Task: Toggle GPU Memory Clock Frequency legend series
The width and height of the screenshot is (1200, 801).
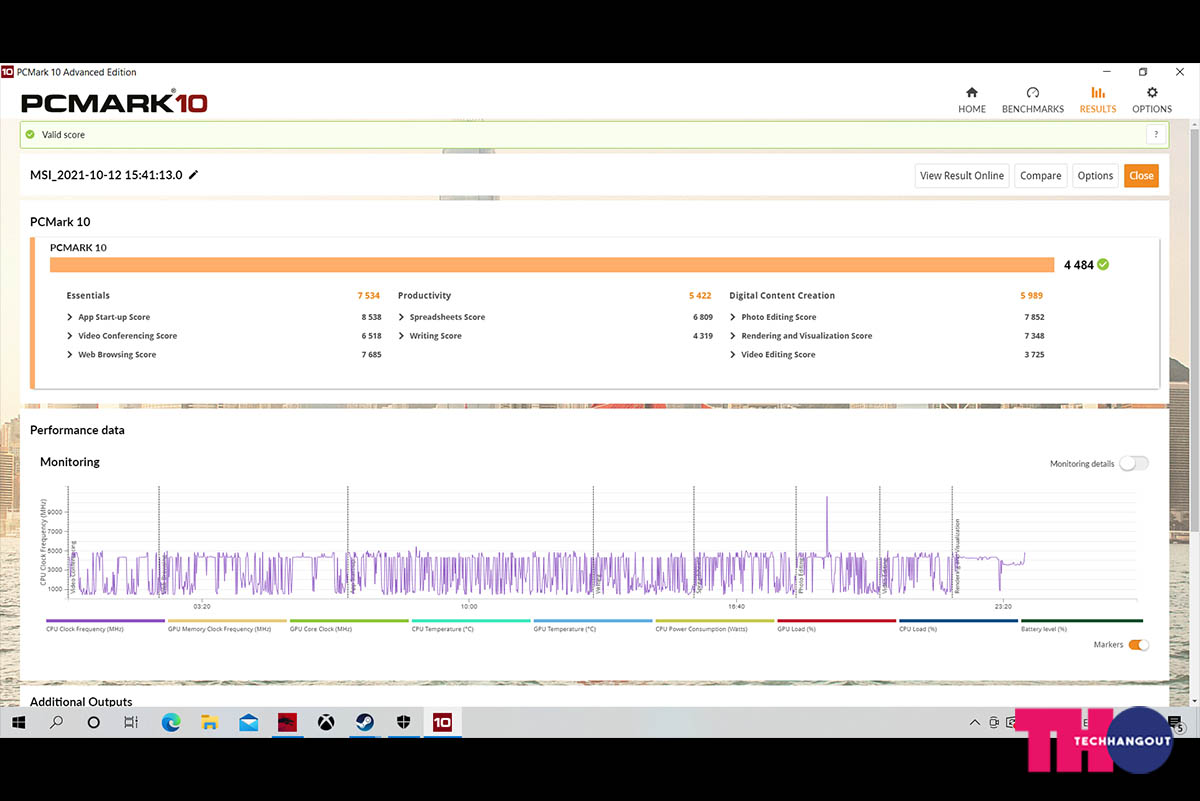Action: coord(228,625)
